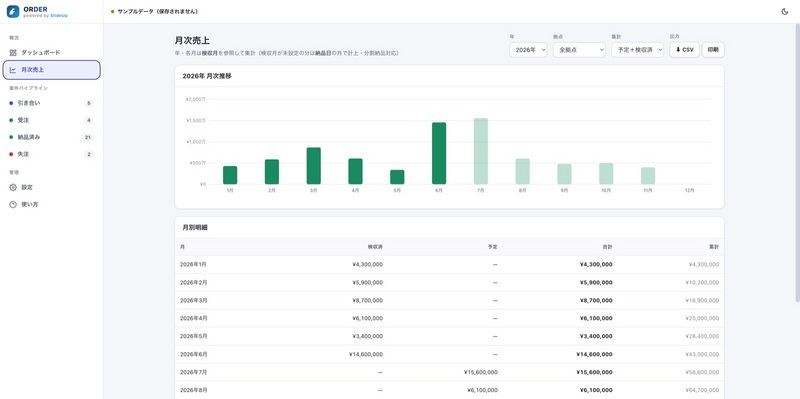Viewport: 800px width, 399px height.
Task: Download data with the CSV button
Action: tap(684, 49)
